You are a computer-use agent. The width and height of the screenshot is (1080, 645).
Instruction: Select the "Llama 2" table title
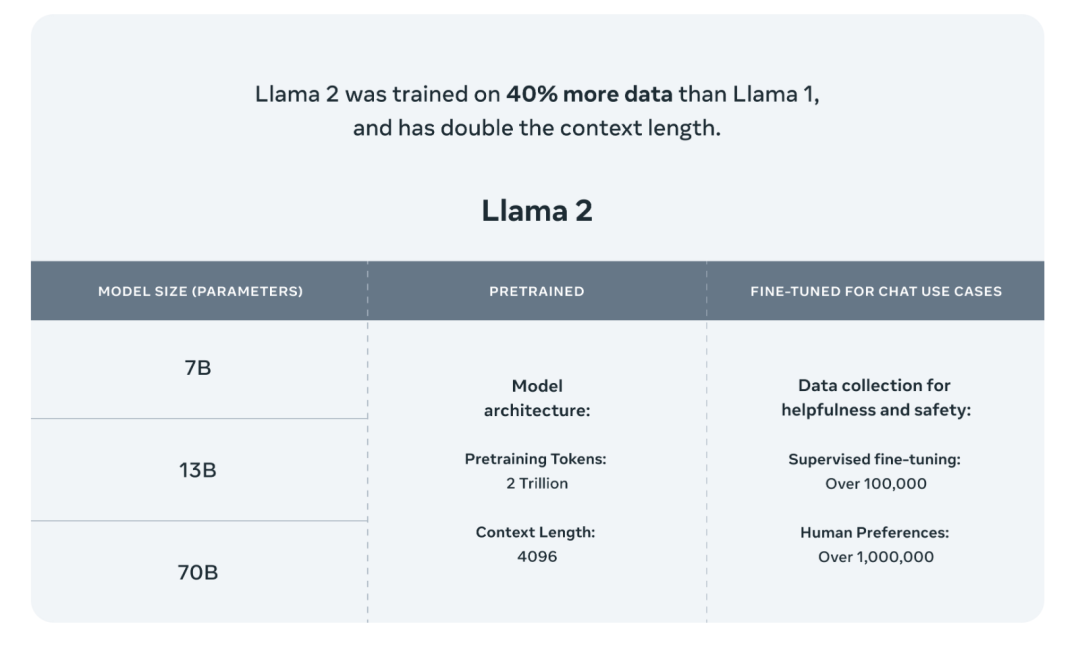[537, 210]
